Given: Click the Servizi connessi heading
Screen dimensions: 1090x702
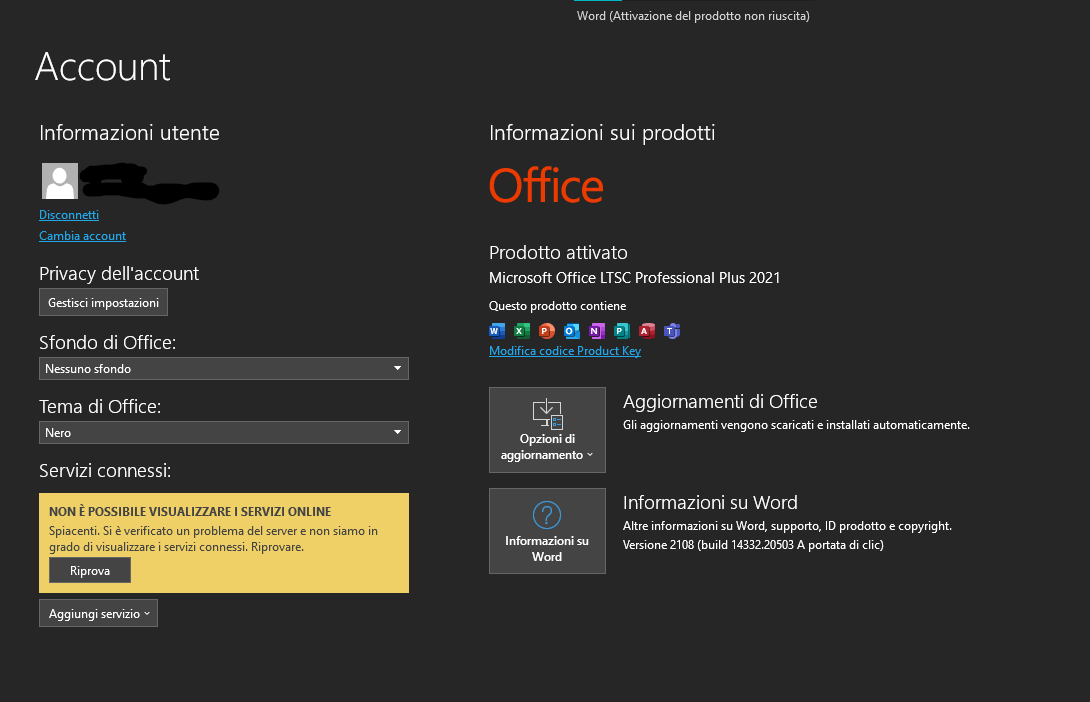Looking at the screenshot, I should coord(105,471).
